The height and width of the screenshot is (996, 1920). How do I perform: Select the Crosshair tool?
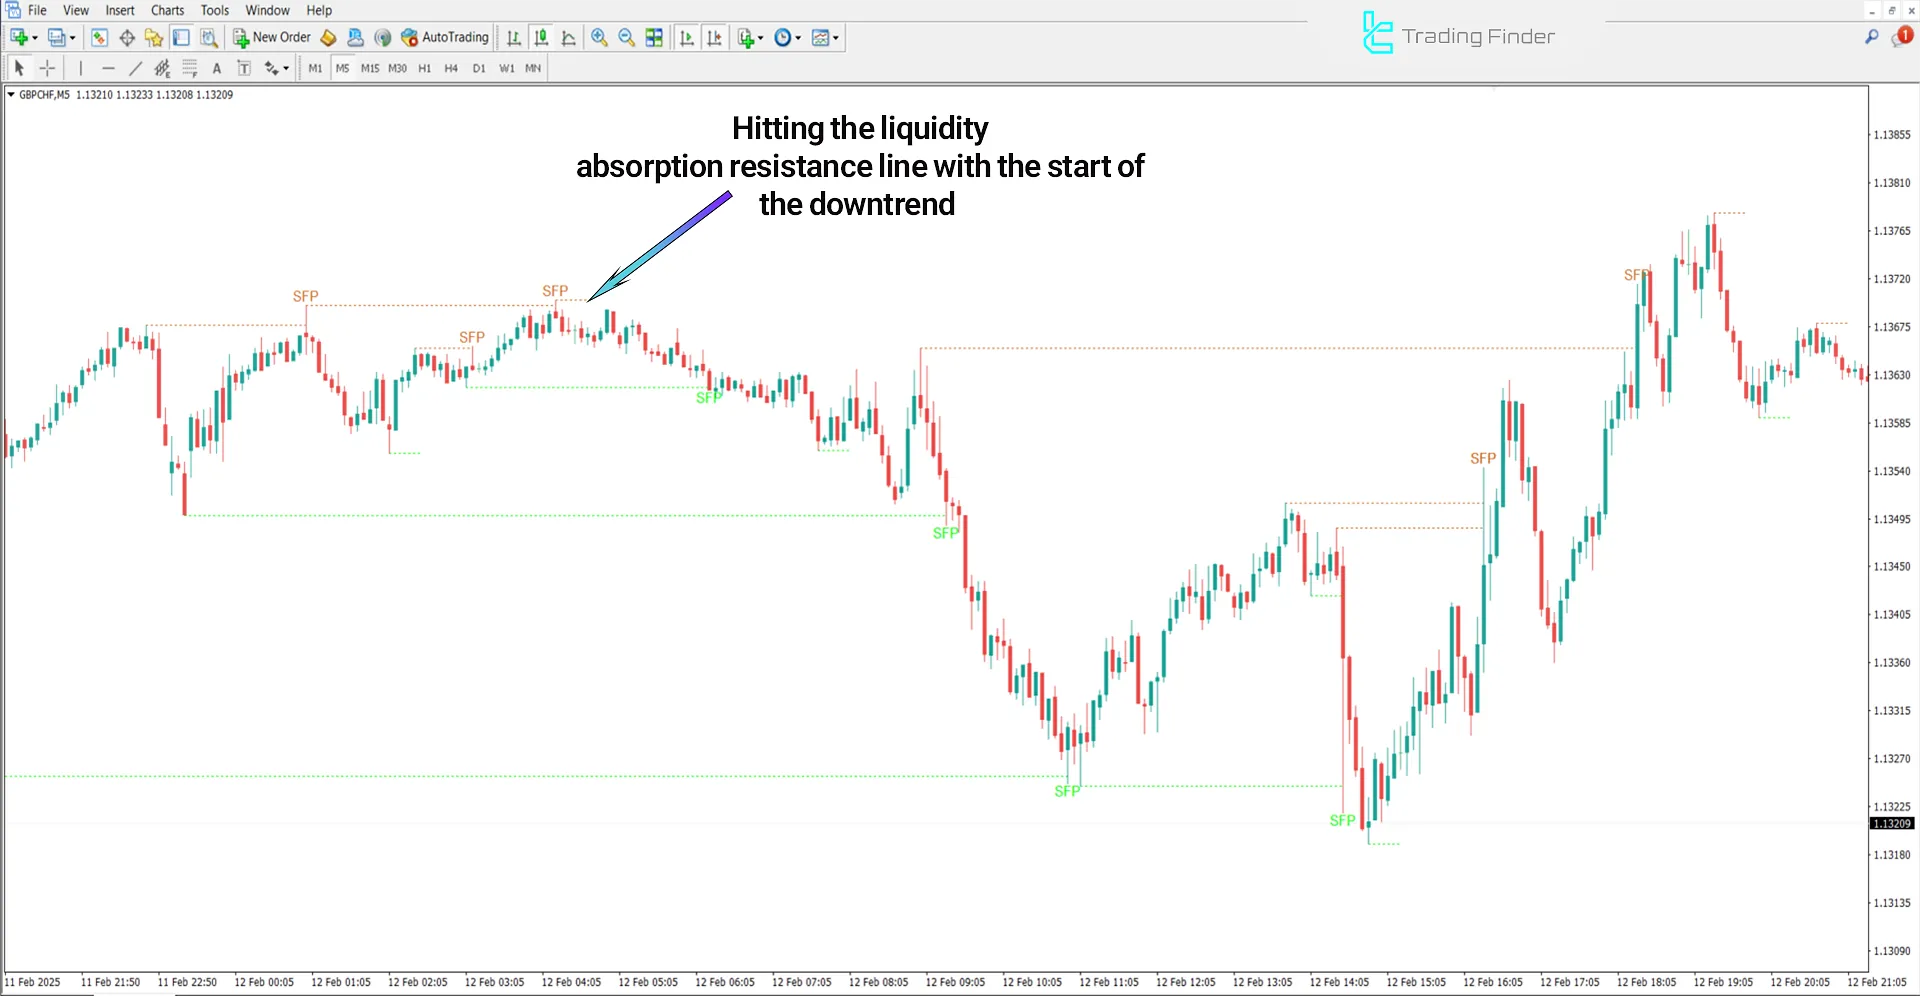click(47, 67)
